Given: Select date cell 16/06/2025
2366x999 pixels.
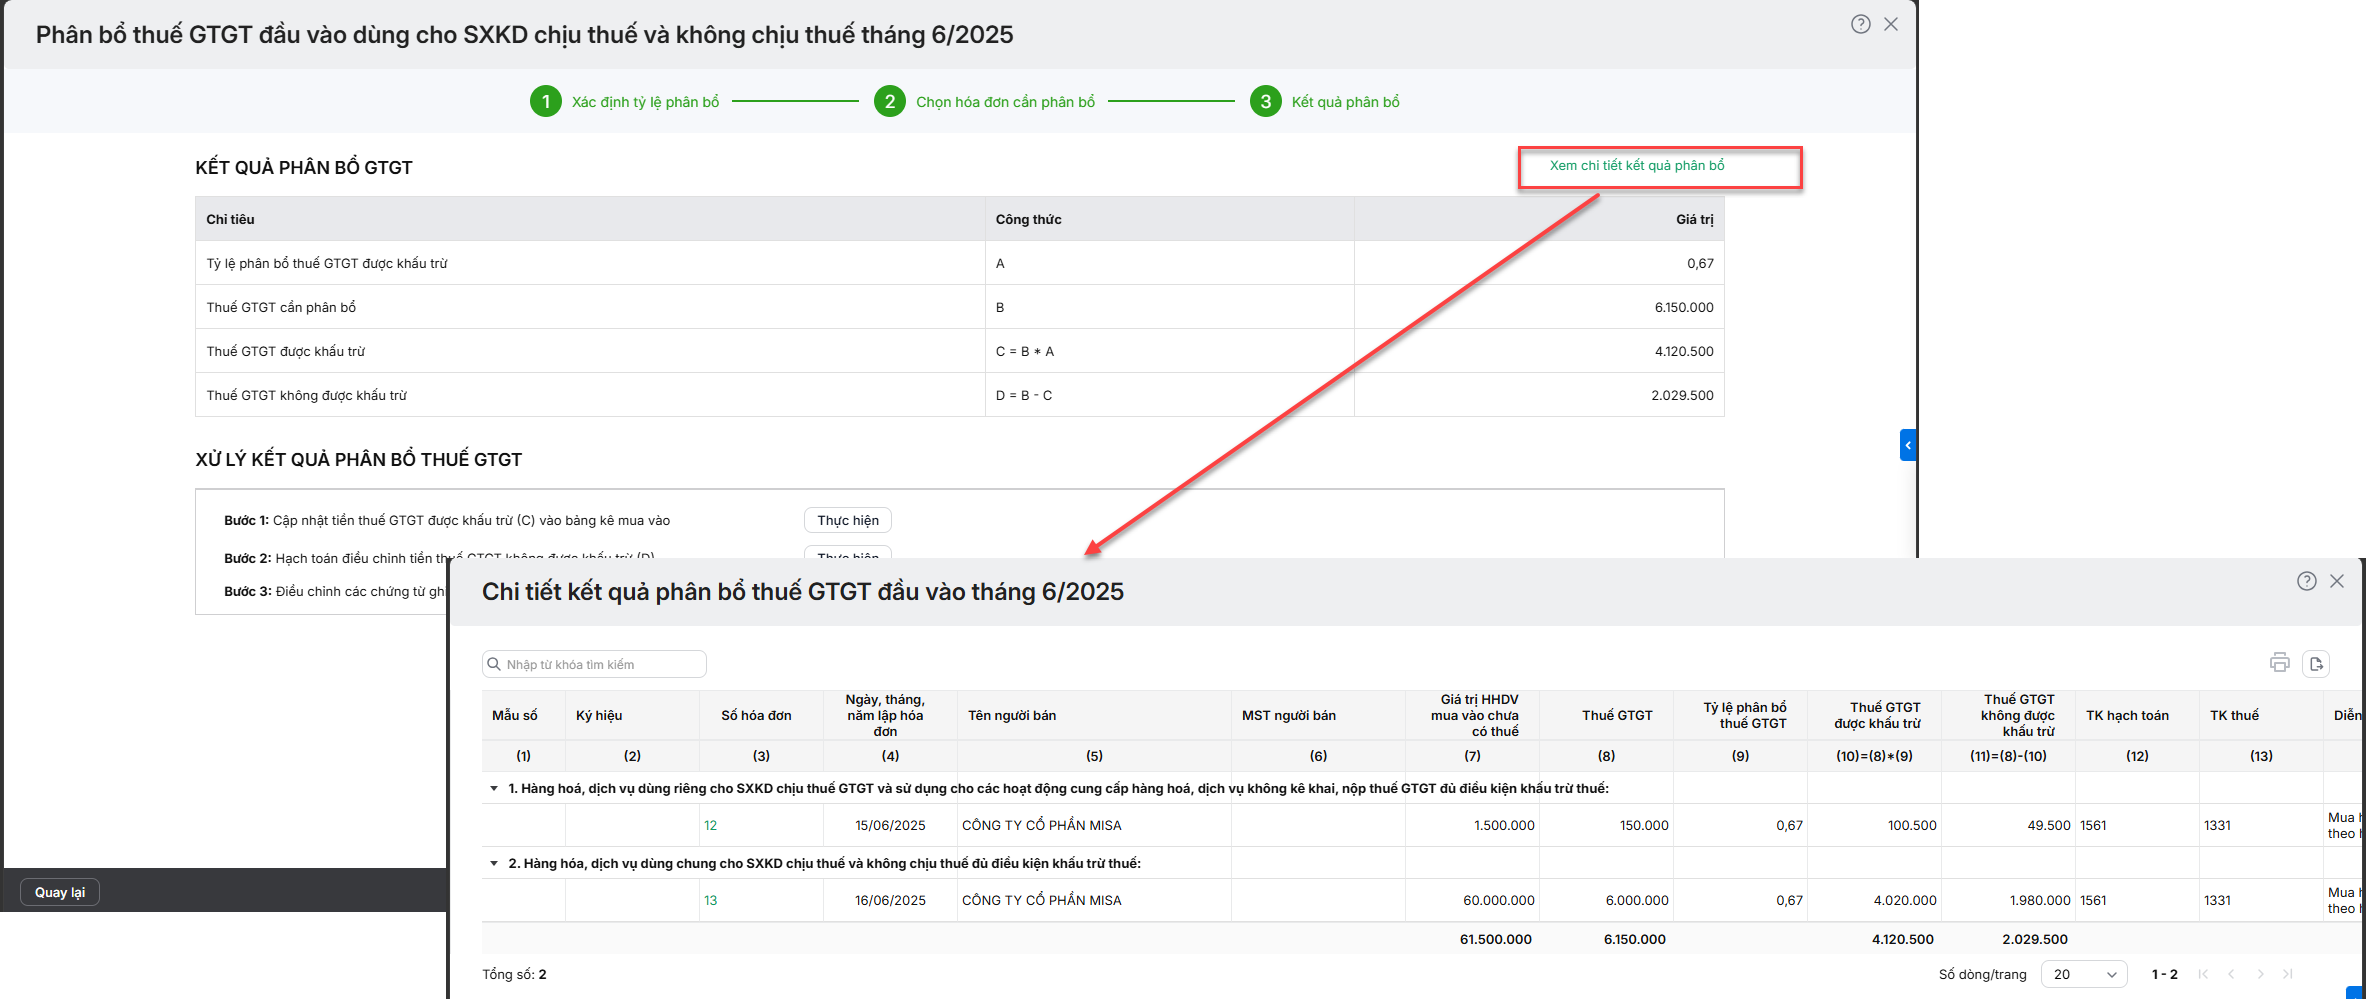Looking at the screenshot, I should [x=890, y=900].
